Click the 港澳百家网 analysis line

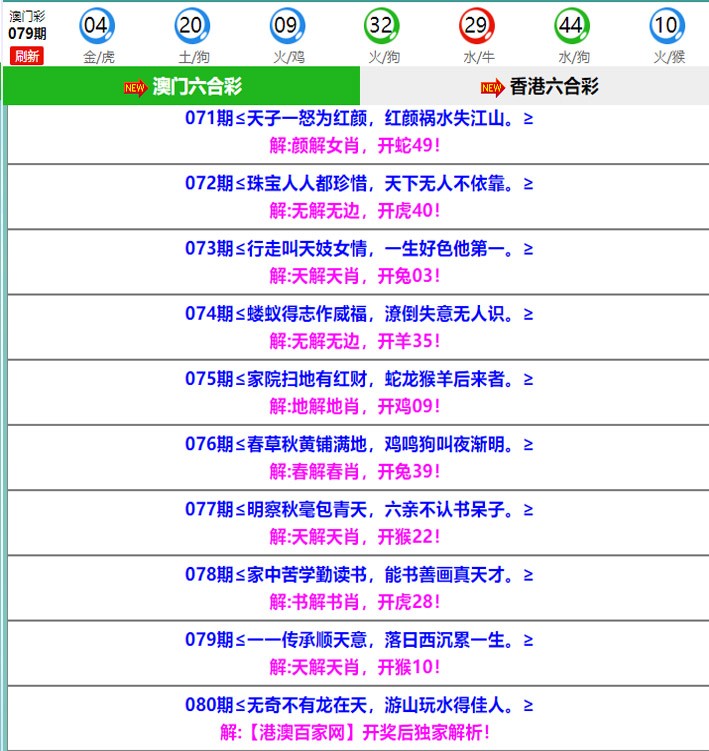[x=355, y=733]
